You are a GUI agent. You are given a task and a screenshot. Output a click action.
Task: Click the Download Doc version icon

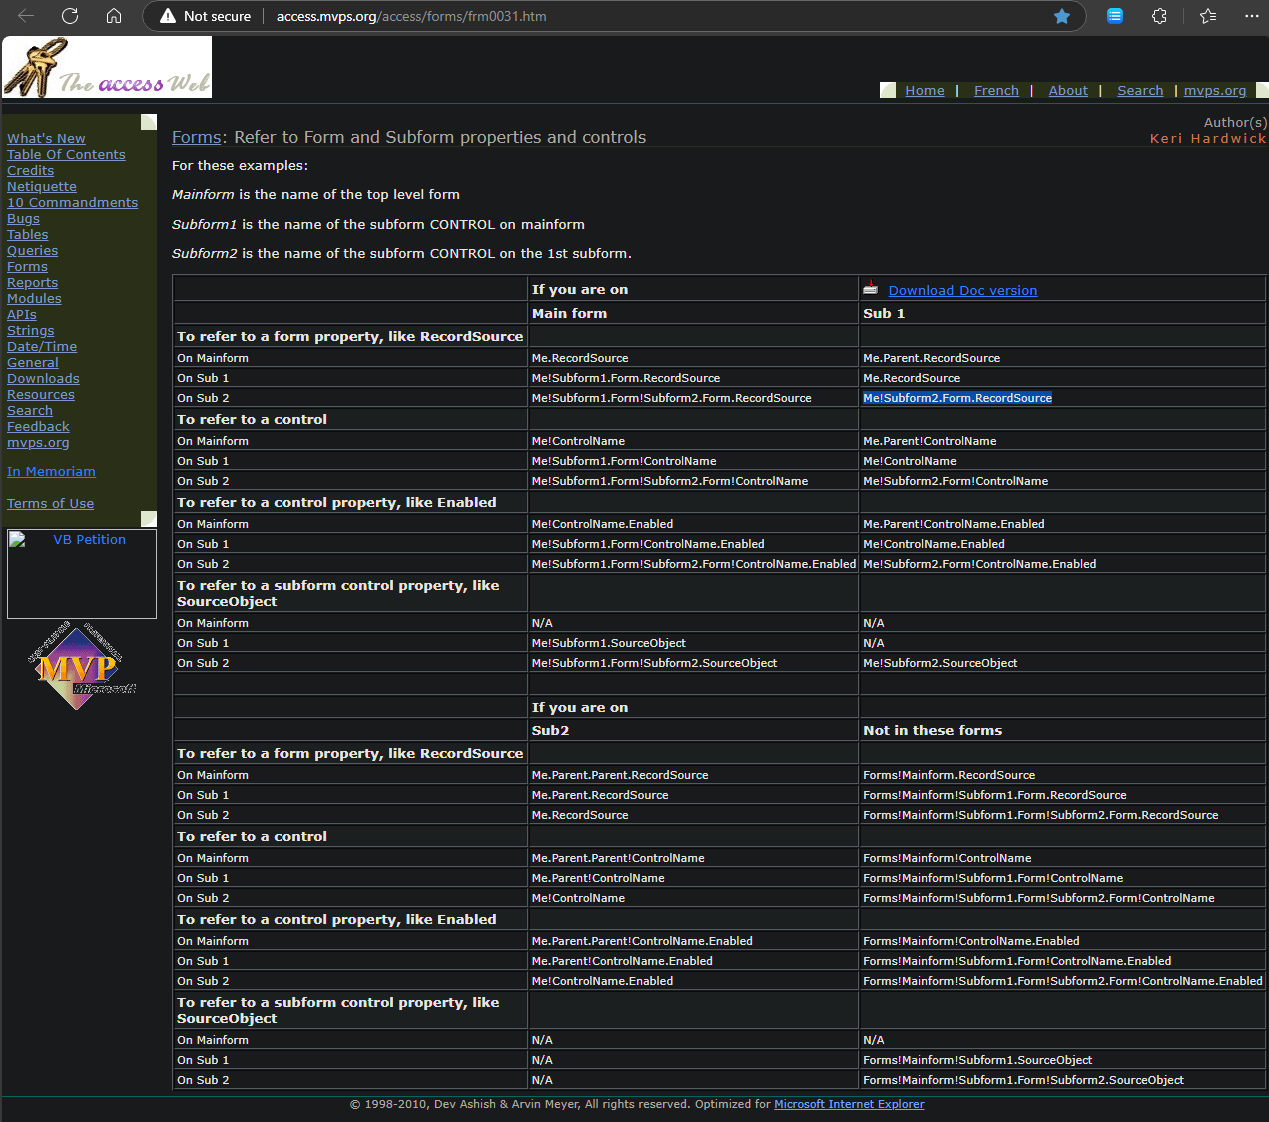(x=871, y=289)
